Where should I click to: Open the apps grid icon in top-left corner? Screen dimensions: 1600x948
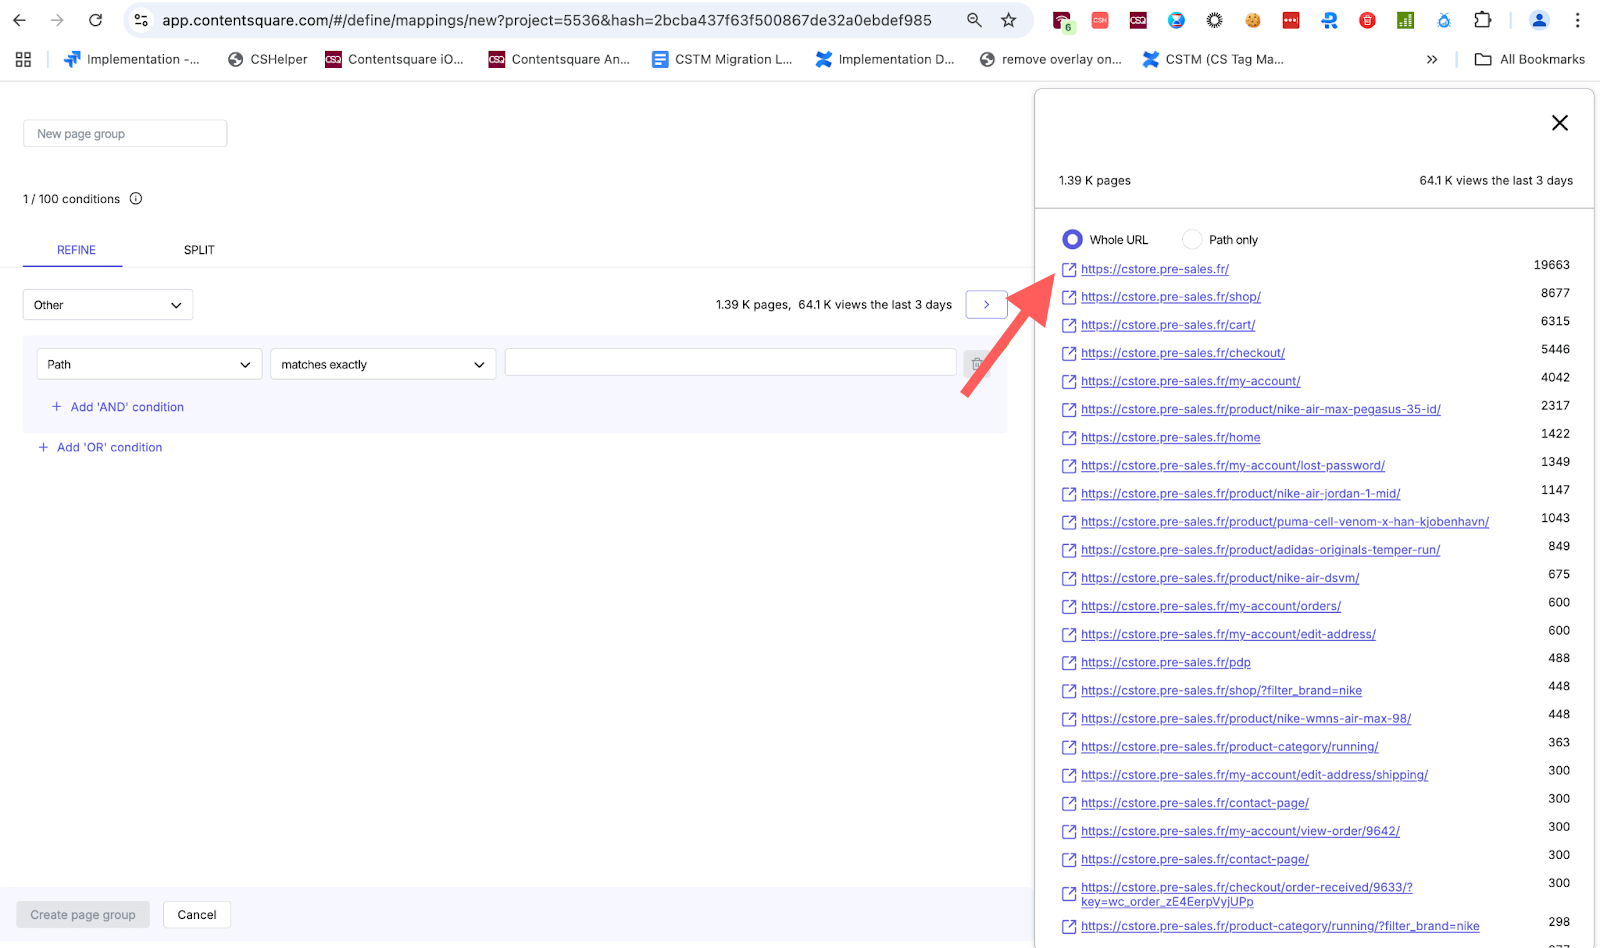pos(22,59)
